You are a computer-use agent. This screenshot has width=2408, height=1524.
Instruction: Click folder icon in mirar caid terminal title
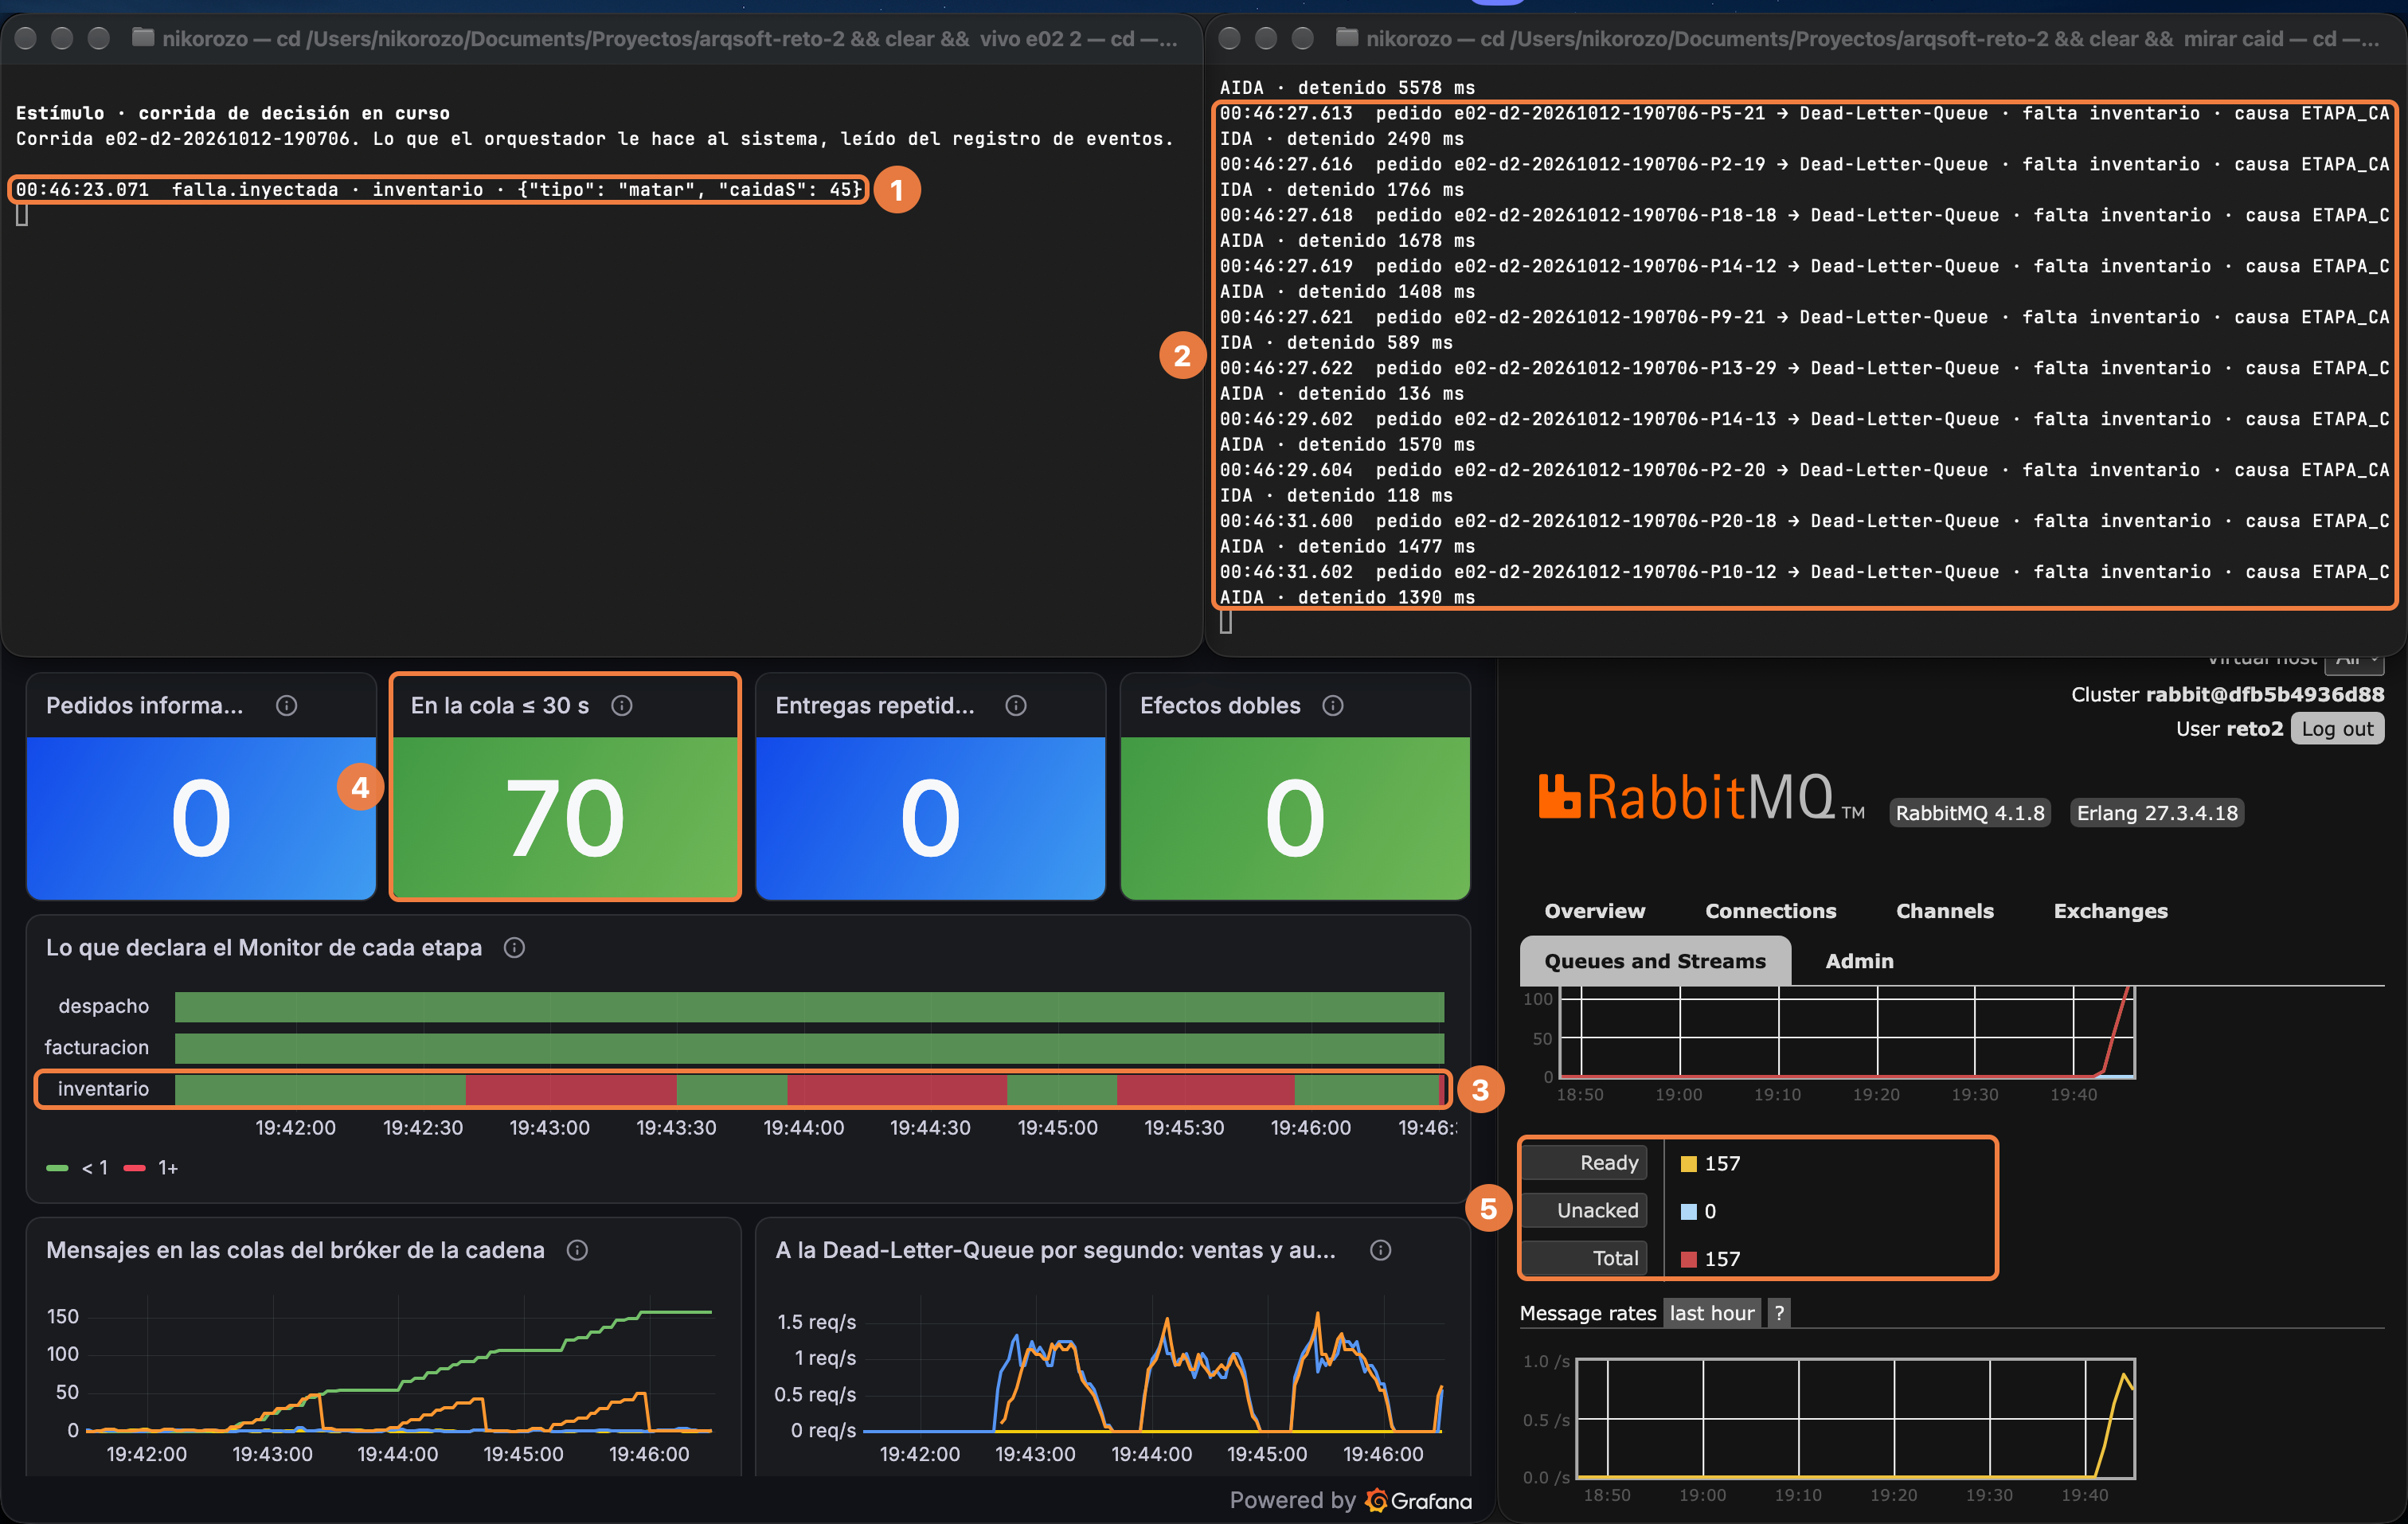1347,38
